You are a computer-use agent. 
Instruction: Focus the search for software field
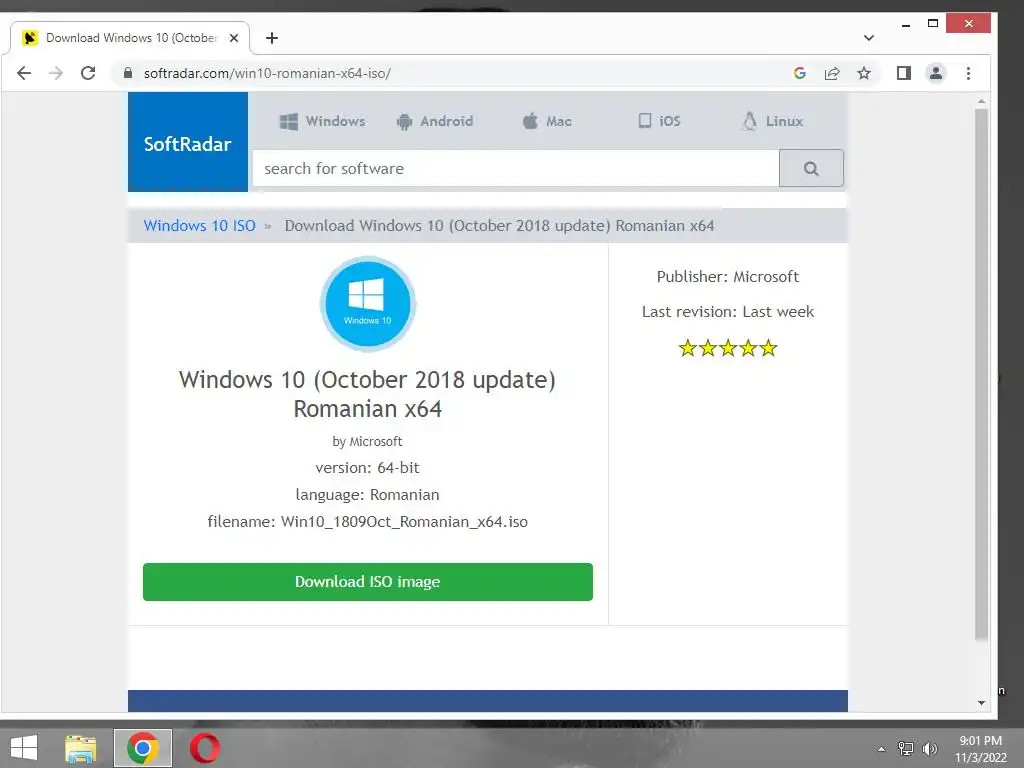516,168
